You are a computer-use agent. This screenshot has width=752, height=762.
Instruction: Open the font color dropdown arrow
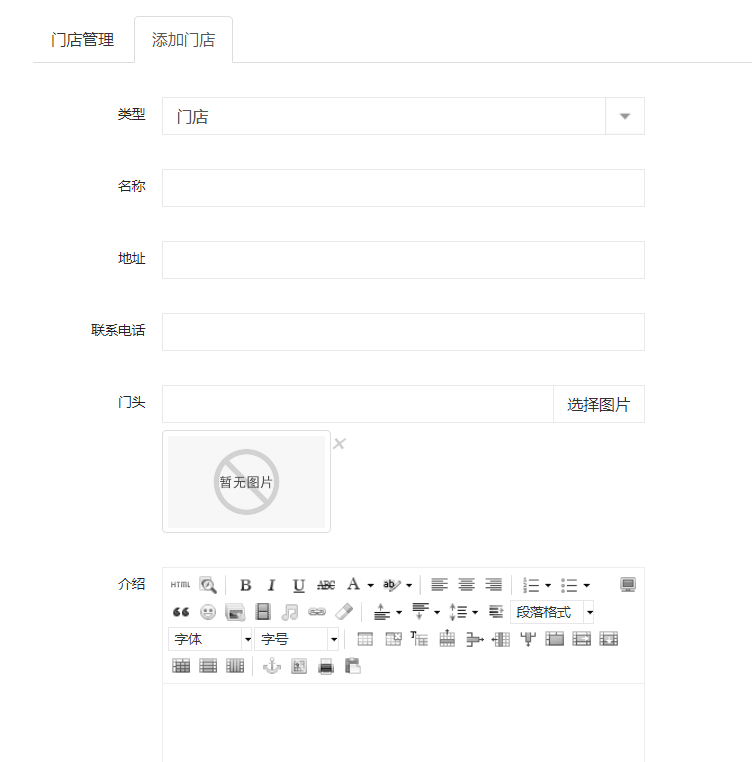[370, 585]
